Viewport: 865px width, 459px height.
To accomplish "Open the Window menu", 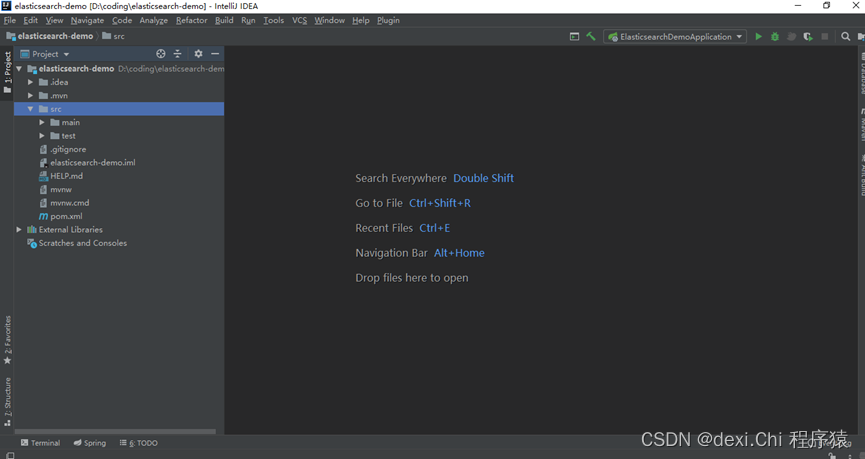I will 329,20.
